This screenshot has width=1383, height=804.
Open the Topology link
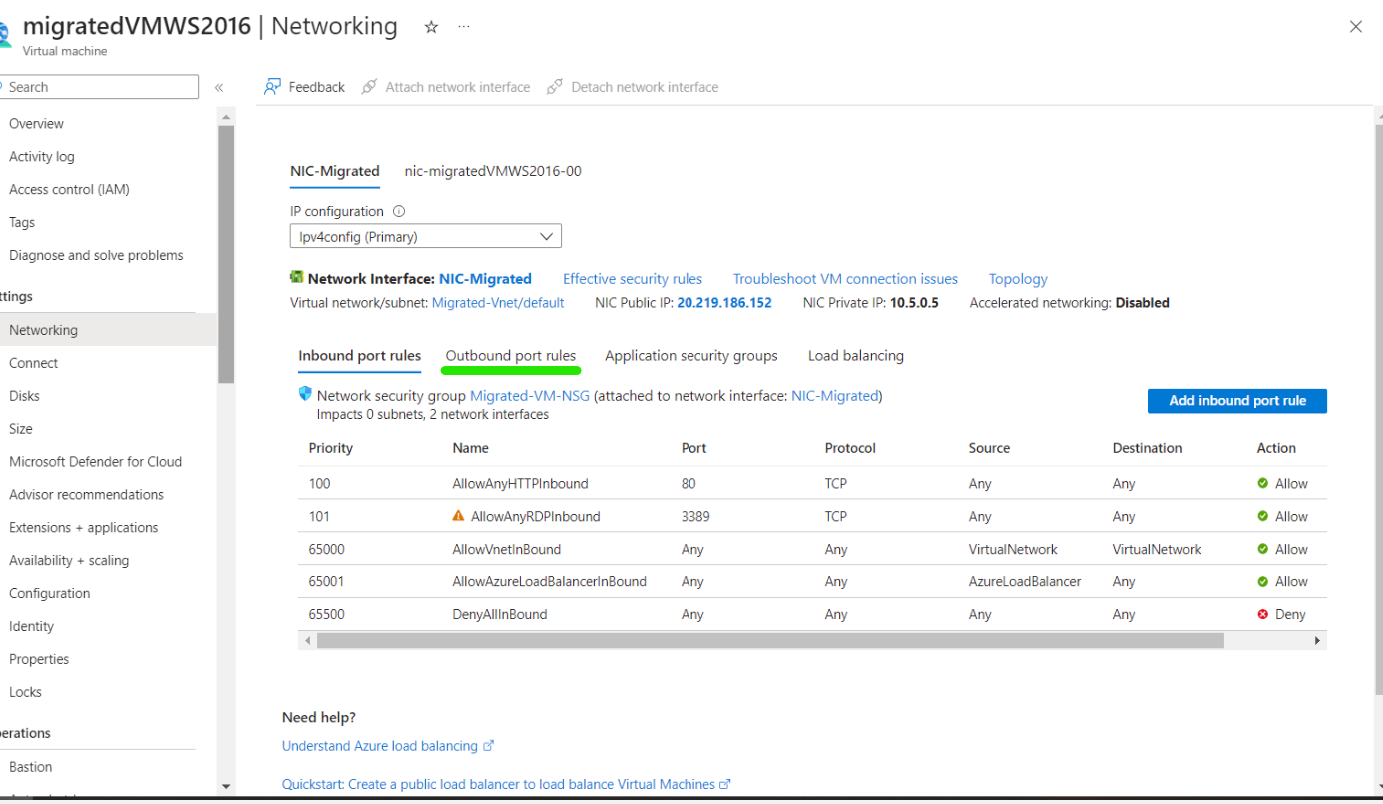(1018, 279)
